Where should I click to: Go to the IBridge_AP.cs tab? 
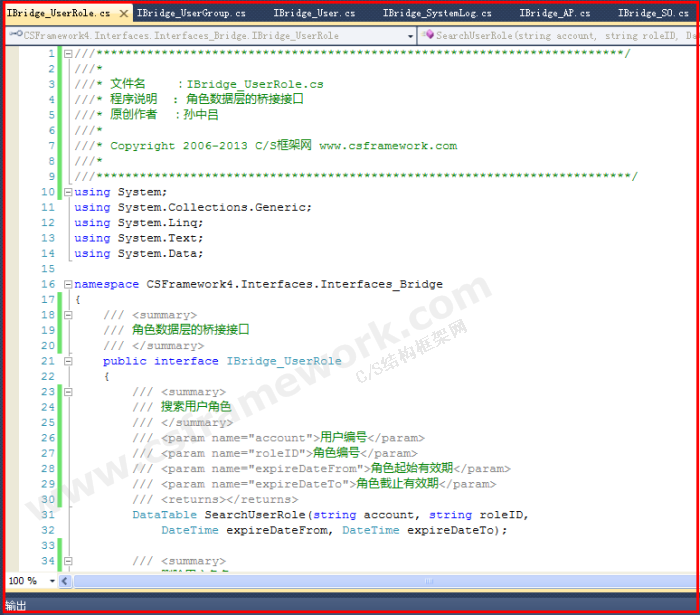coord(554,14)
